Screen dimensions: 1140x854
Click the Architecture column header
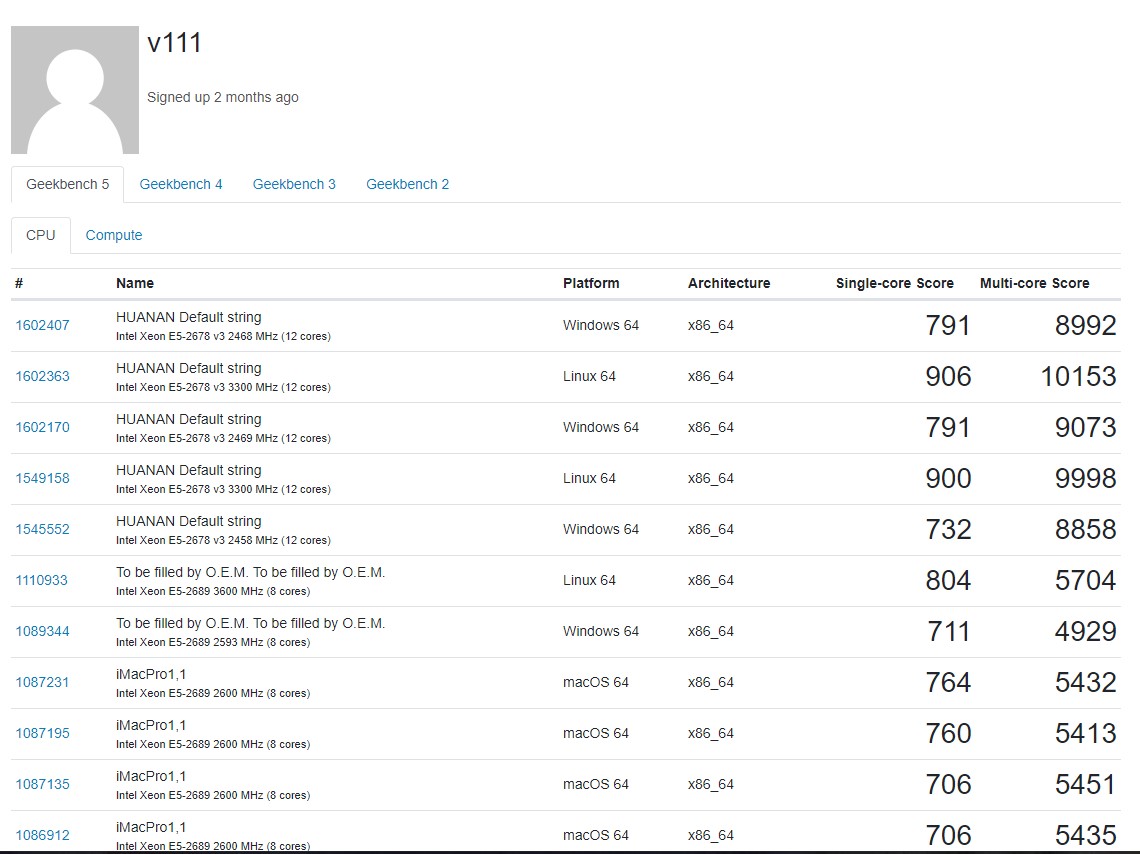[x=729, y=283]
